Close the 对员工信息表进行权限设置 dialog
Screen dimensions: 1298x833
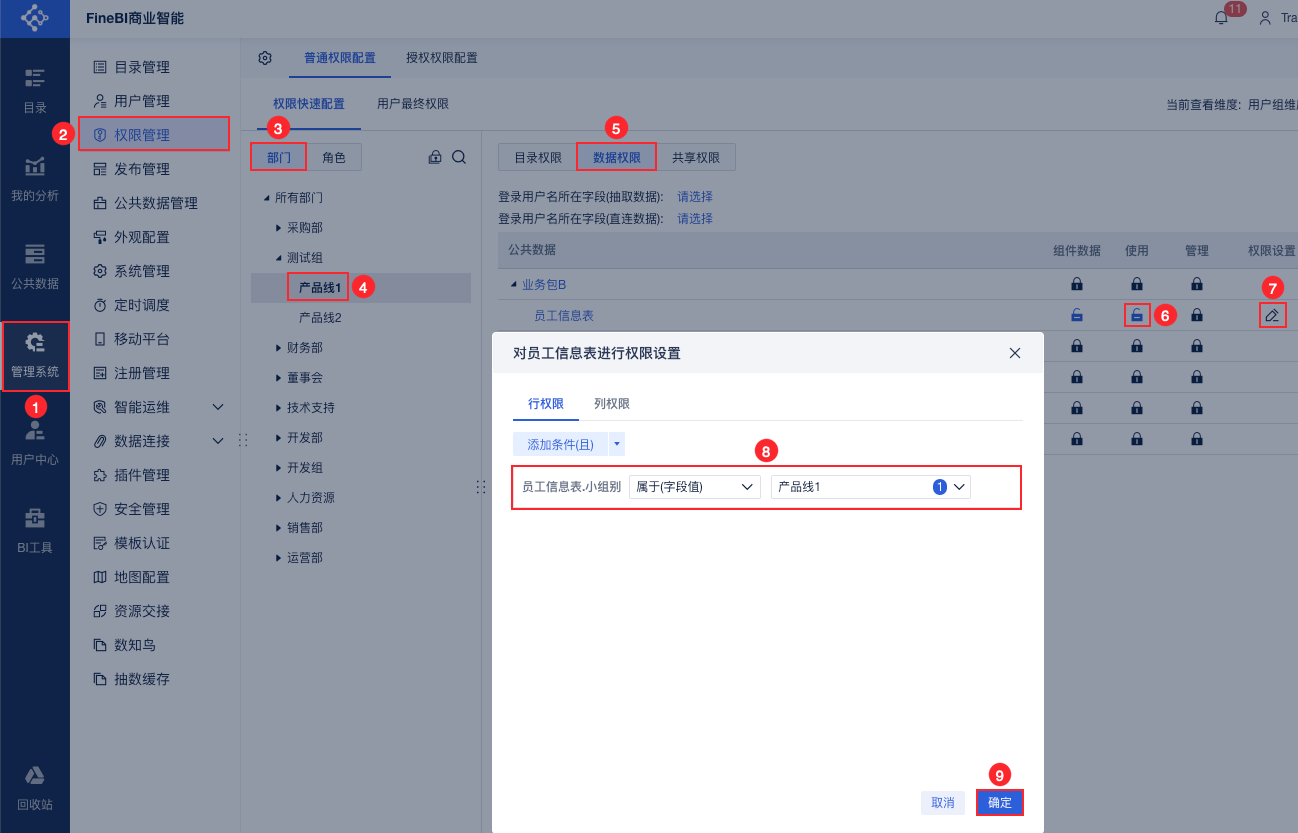[x=1015, y=353]
